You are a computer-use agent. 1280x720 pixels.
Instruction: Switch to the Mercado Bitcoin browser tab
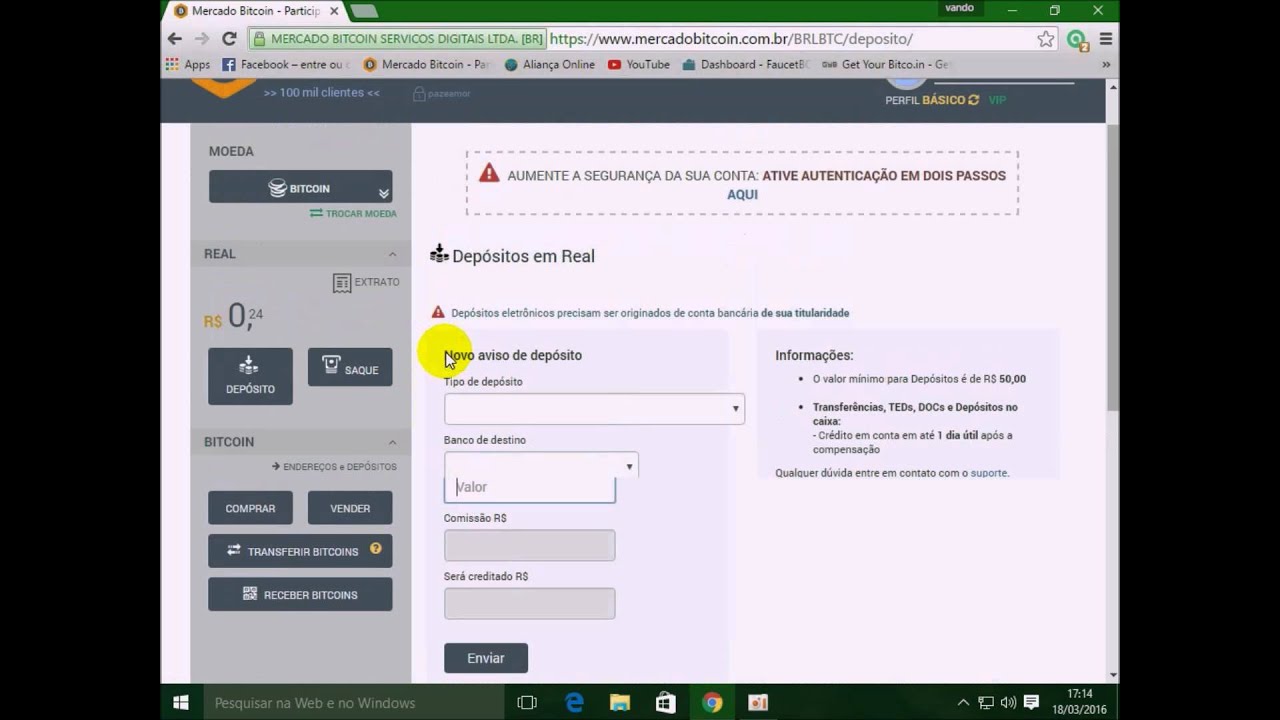253,11
